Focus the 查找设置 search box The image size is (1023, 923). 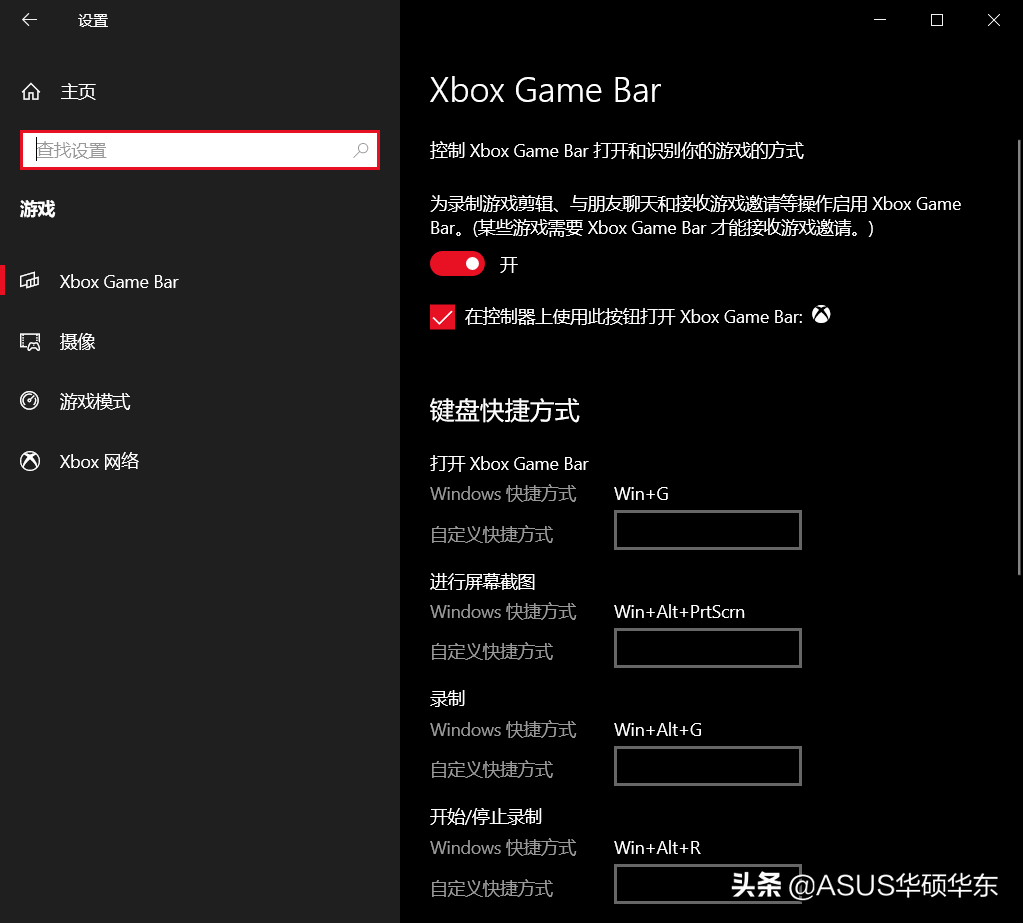200,151
